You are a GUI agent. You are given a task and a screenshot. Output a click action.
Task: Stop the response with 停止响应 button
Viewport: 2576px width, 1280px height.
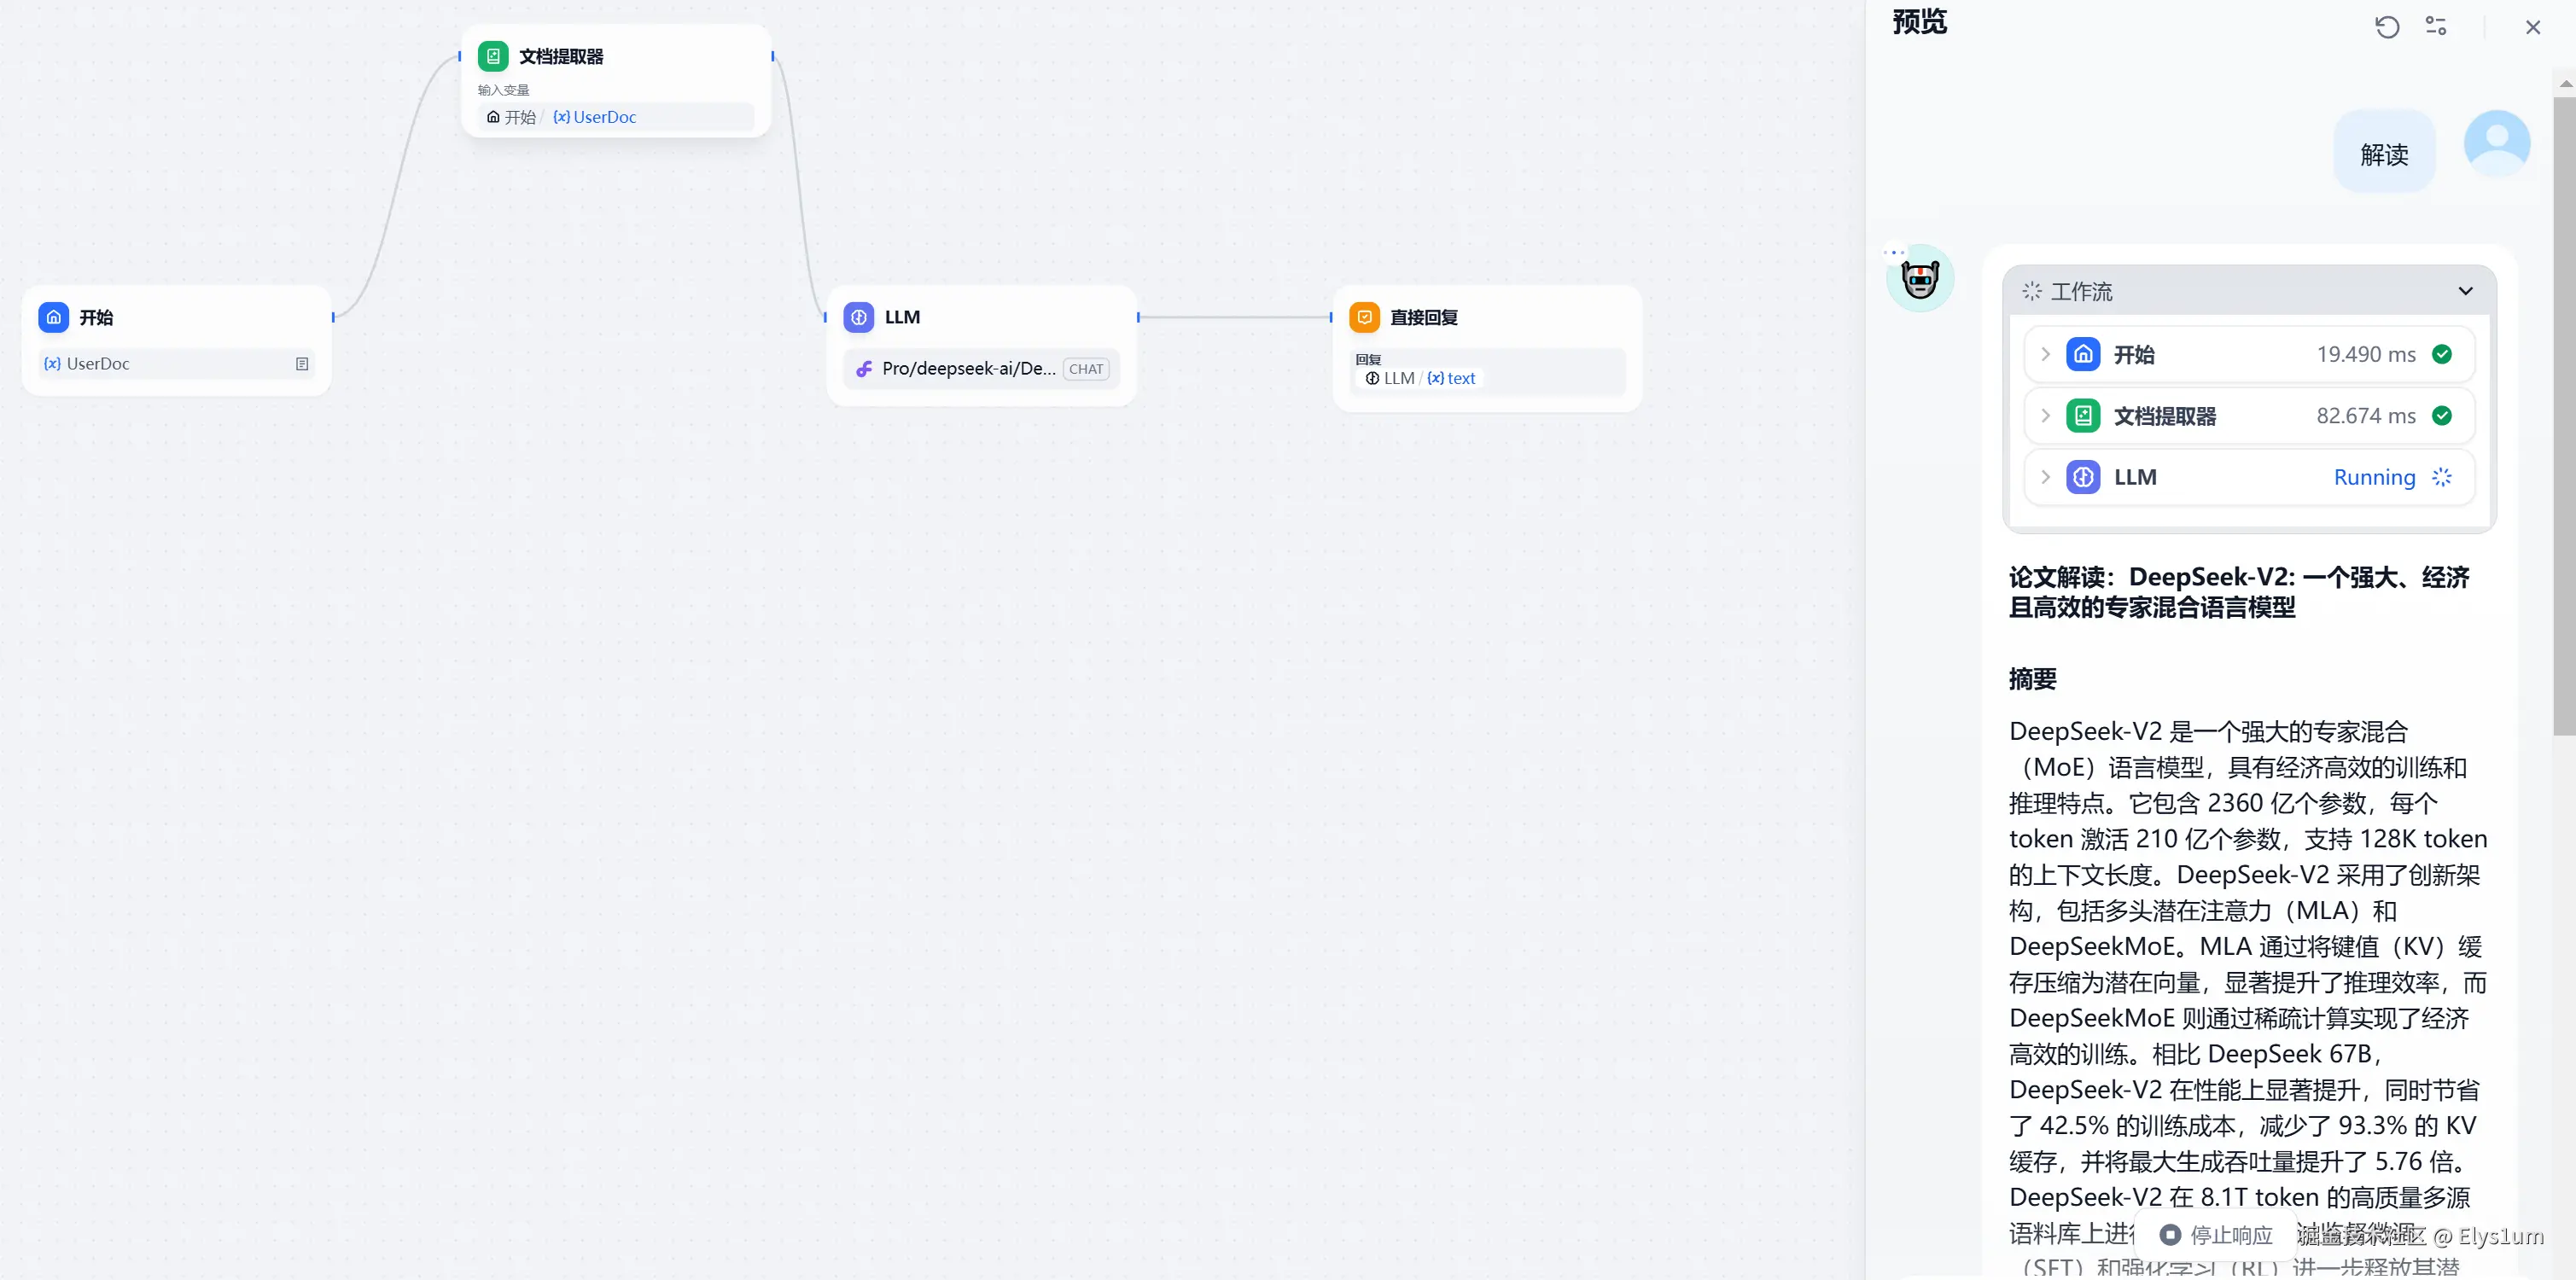click(2216, 1235)
